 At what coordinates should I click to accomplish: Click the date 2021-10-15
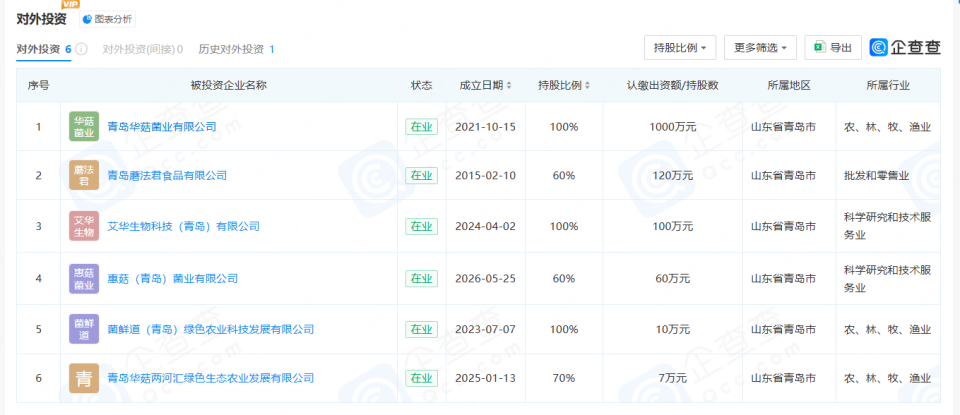pos(486,127)
